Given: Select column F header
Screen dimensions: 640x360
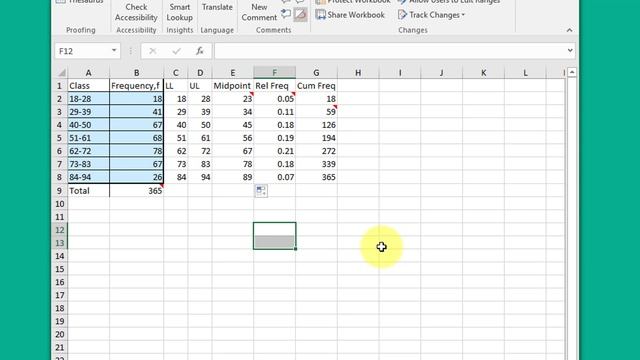Looking at the screenshot, I should click(274, 73).
